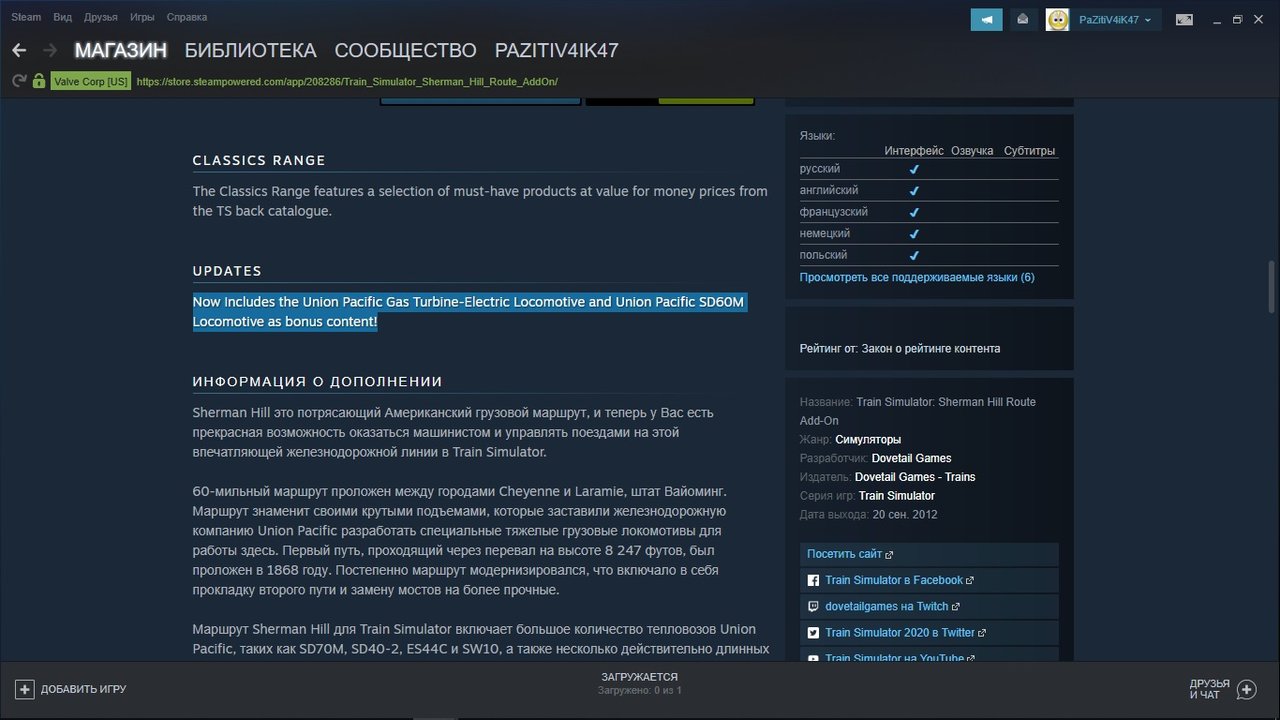The image size is (1280, 720).
Task: Click the green lock security icon
Action: [39, 81]
